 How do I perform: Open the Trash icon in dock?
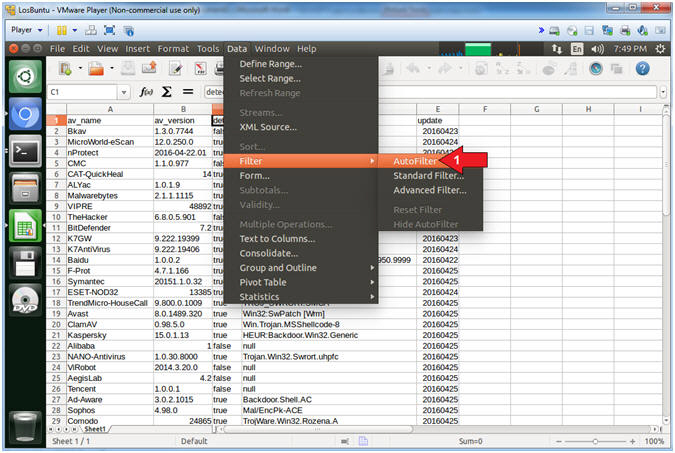click(x=25, y=426)
